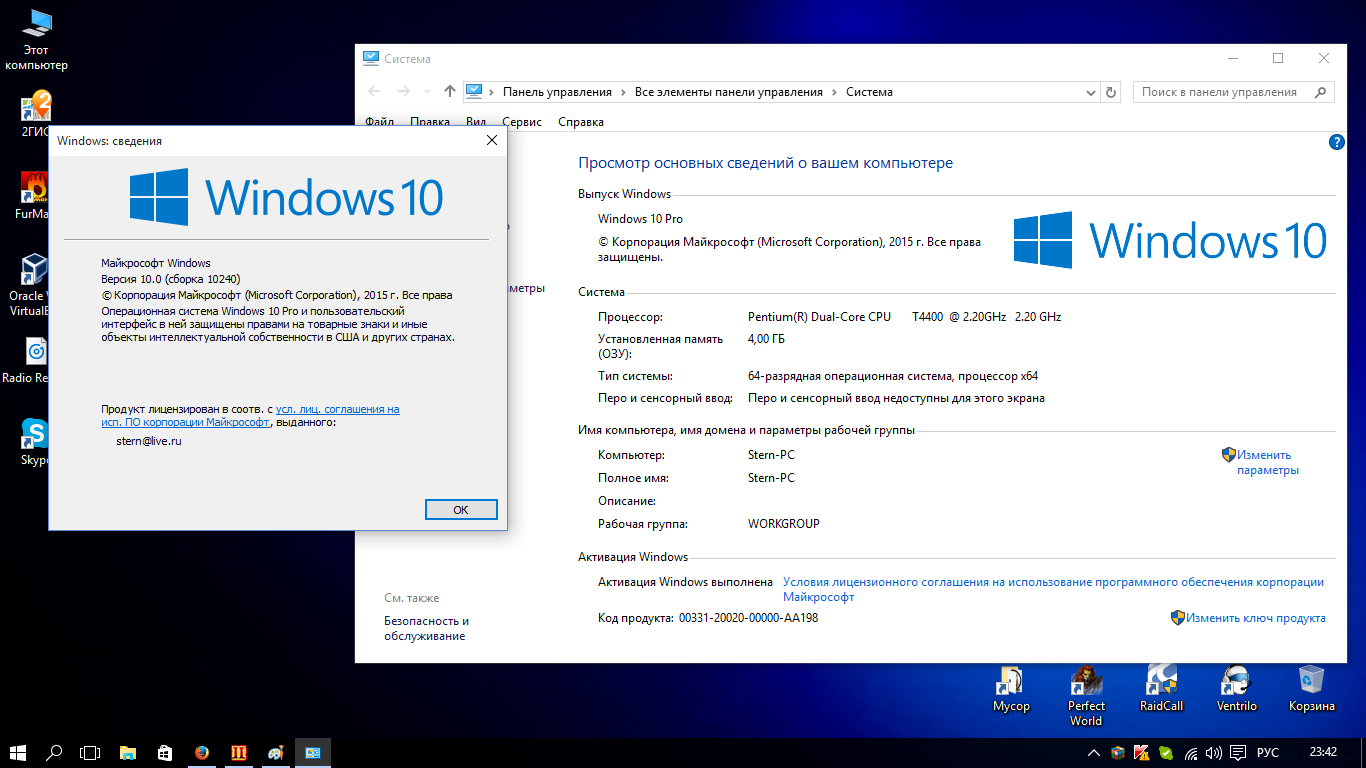Open the Сервис menu
This screenshot has height=768, width=1366.
click(x=522, y=122)
